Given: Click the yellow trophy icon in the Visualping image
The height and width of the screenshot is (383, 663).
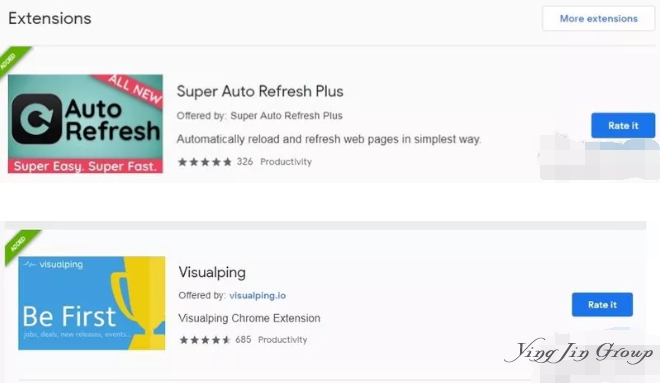Looking at the screenshot, I should (x=137, y=303).
